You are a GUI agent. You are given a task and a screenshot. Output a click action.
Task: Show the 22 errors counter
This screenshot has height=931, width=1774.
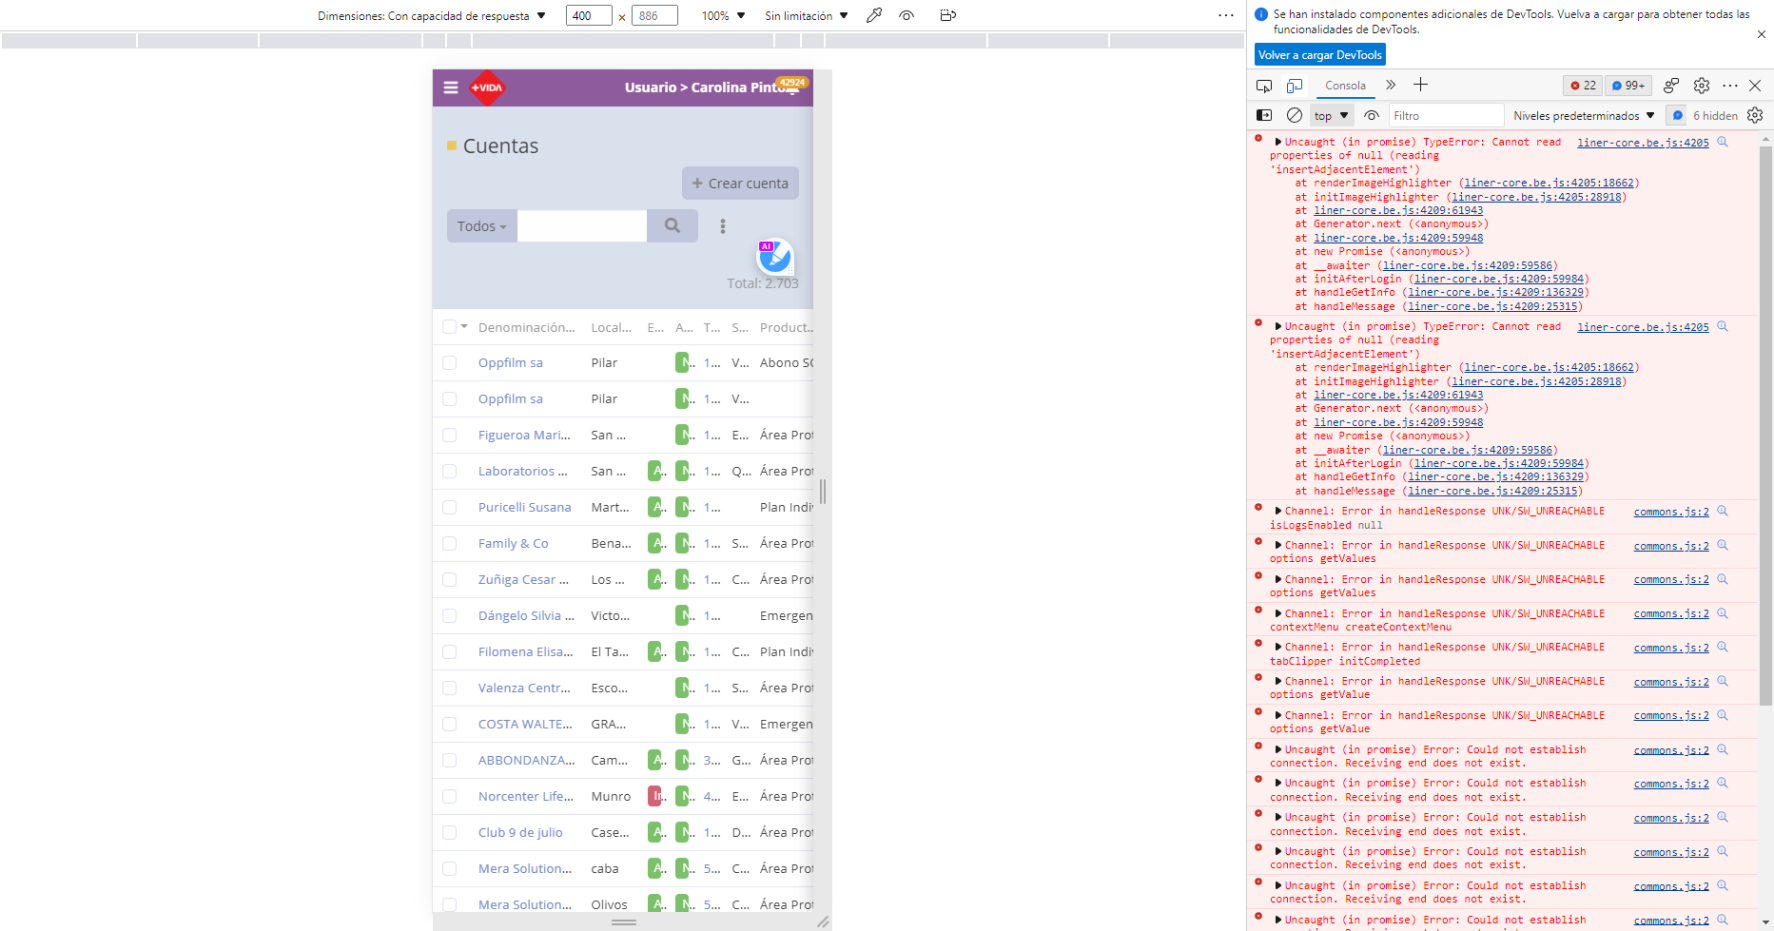[x=1583, y=86]
